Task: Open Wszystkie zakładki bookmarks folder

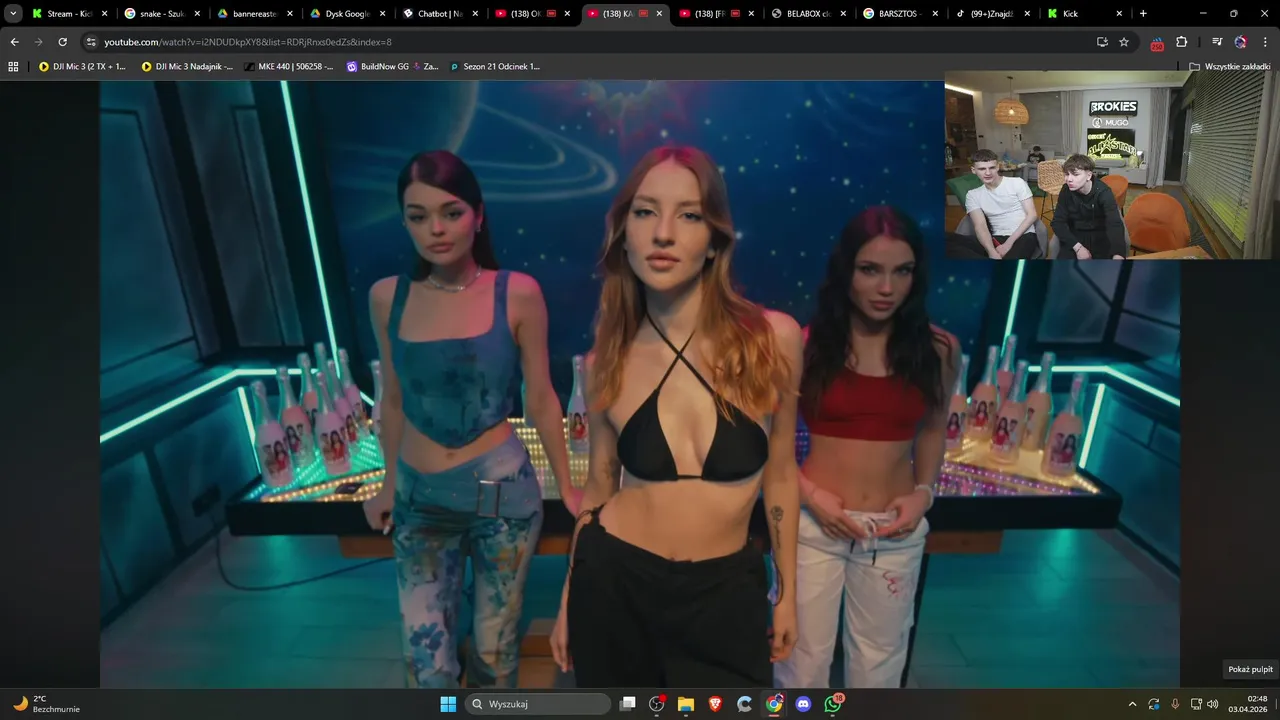Action: pos(1230,66)
